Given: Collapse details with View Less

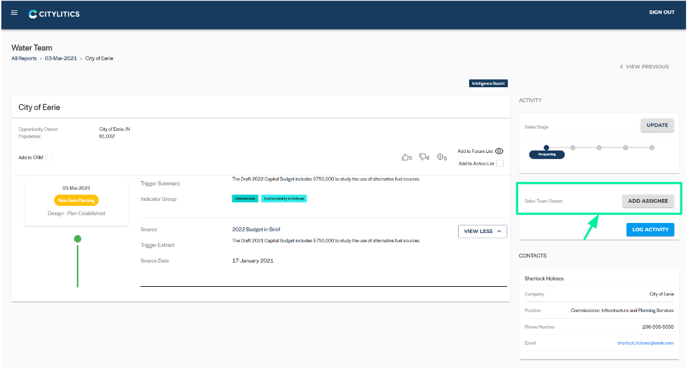Looking at the screenshot, I should pos(482,231).
